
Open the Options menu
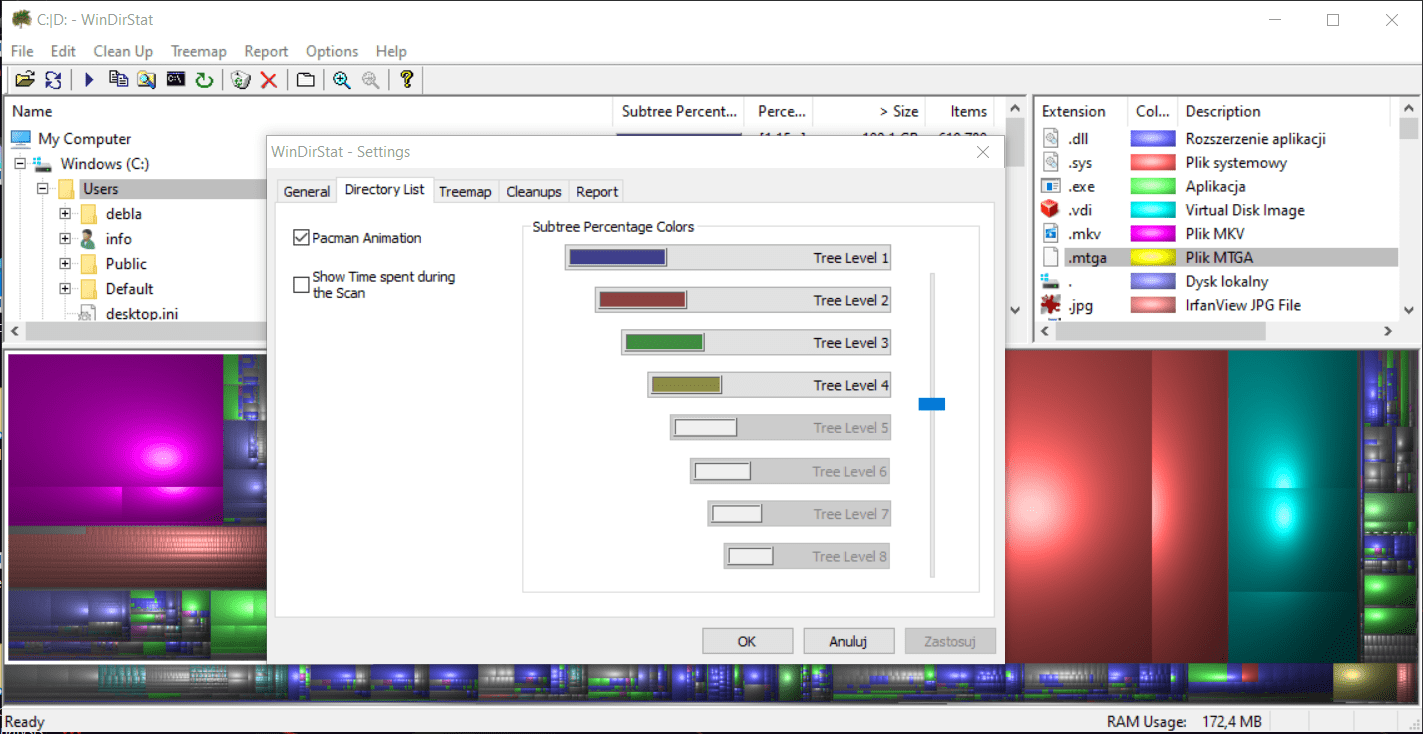(x=332, y=51)
